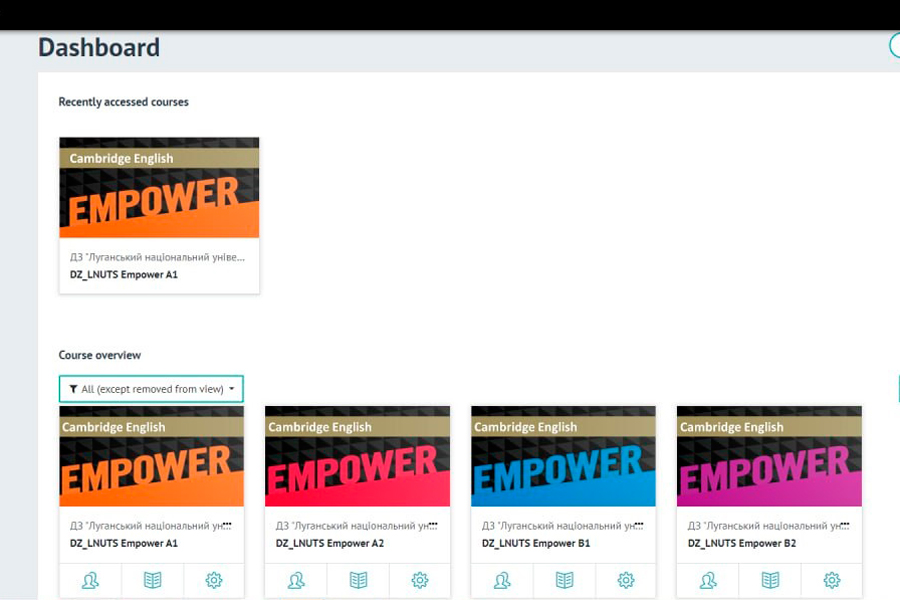Click red Empower A2 course image
900x600 pixels.
(x=357, y=456)
